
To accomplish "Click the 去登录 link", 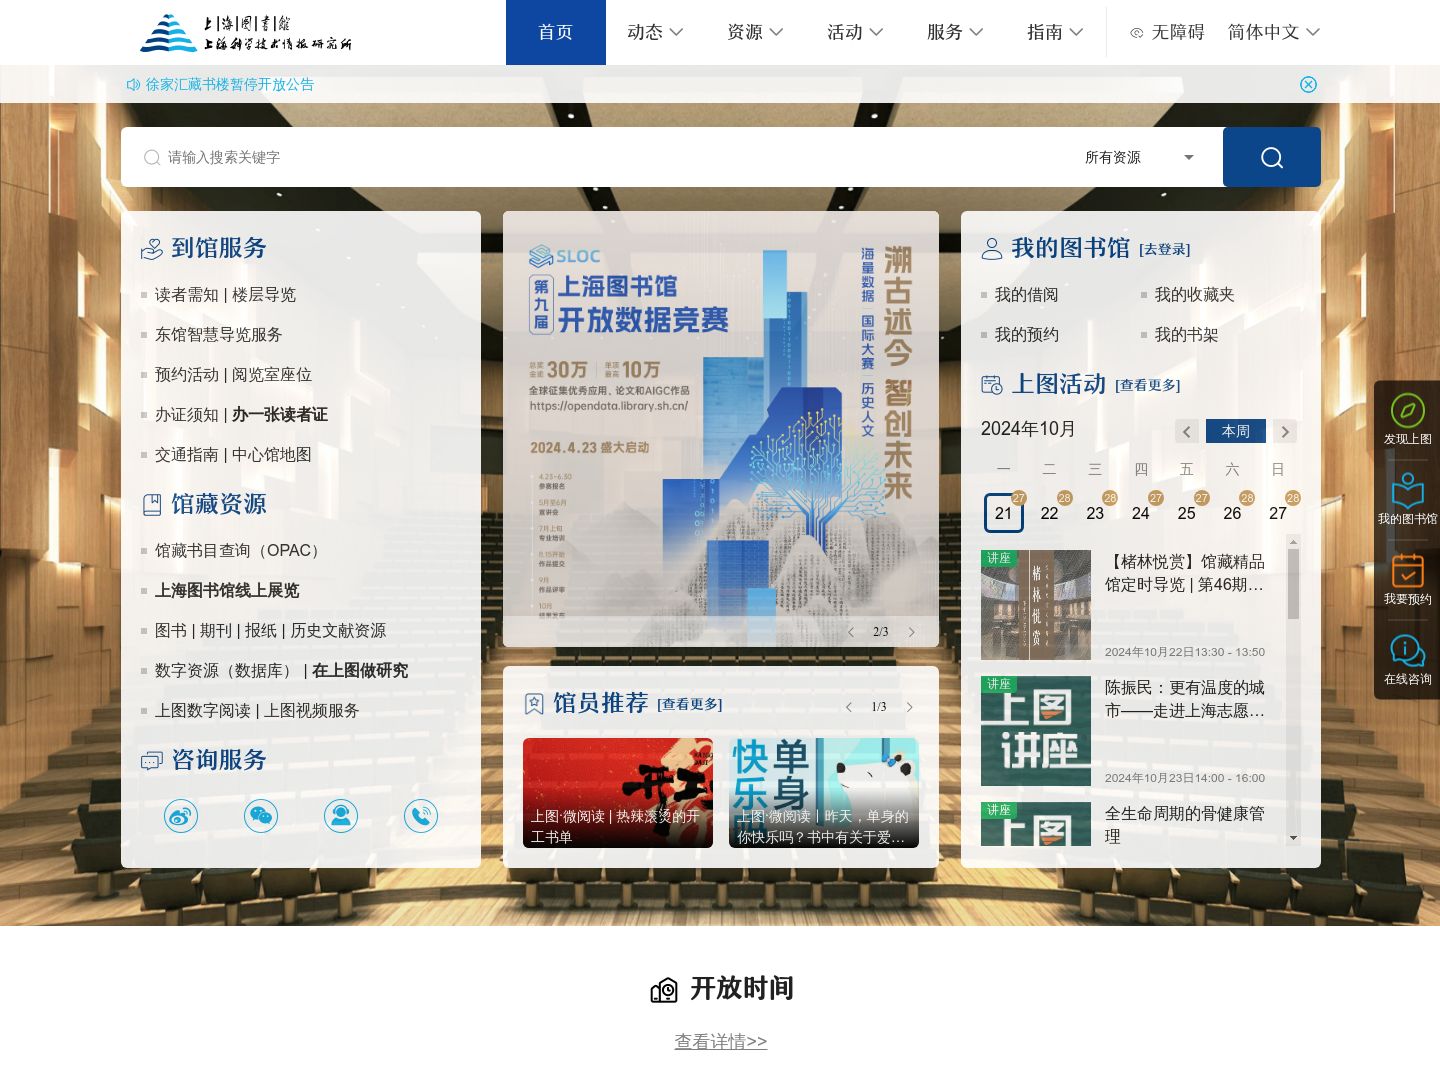I will click(1165, 250).
